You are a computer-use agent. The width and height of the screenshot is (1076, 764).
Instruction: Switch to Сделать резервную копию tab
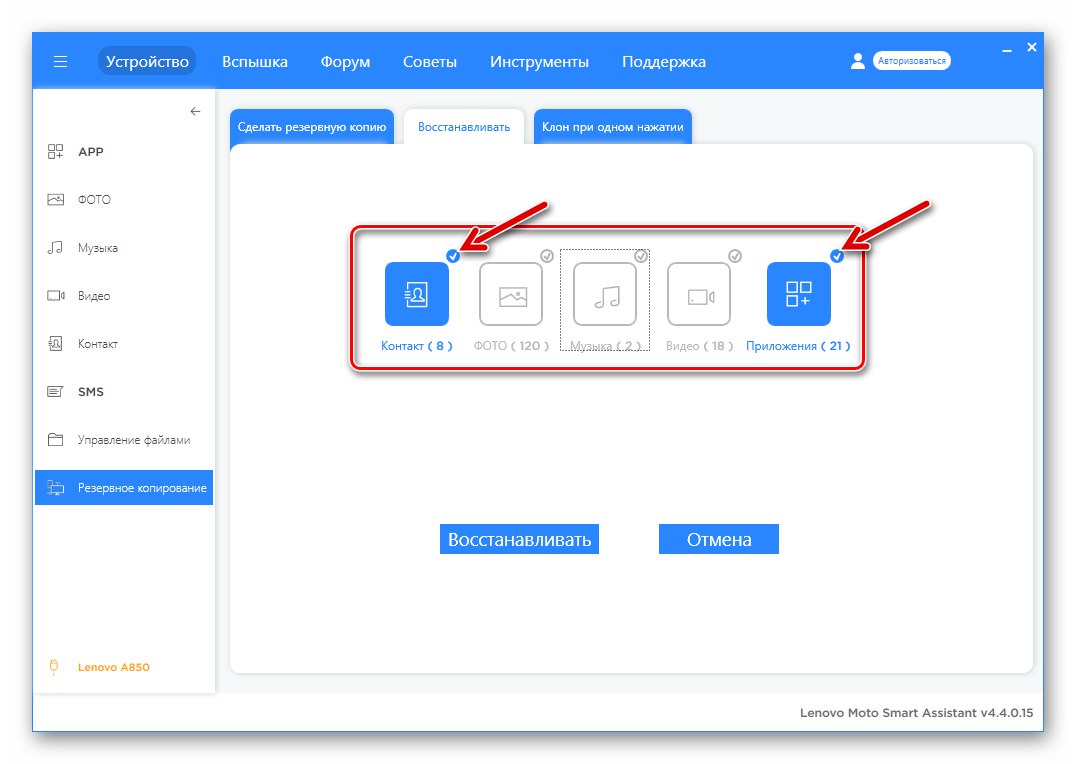coord(312,127)
